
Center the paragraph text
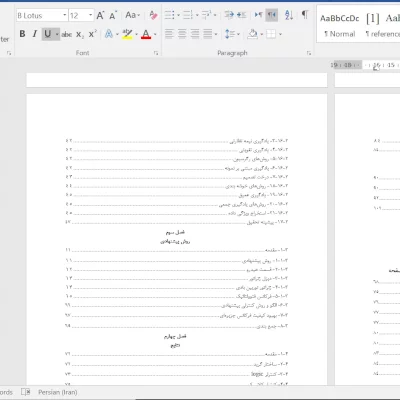[x=182, y=34]
